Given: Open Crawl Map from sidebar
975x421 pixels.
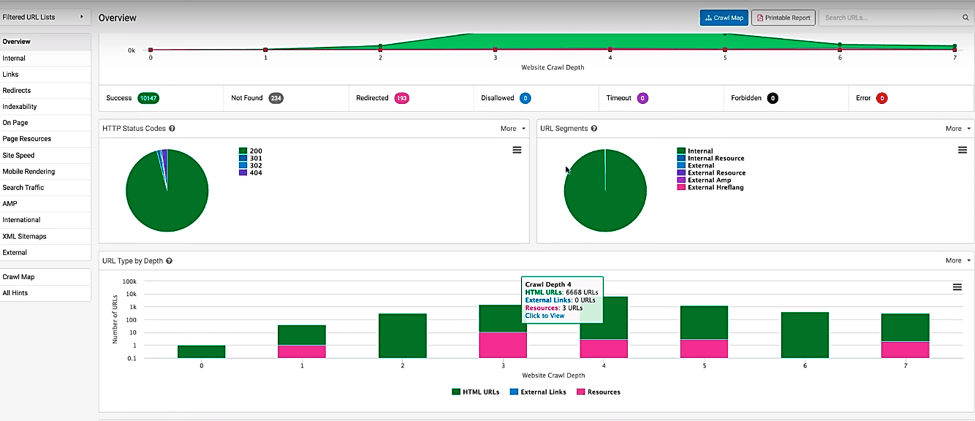Looking at the screenshot, I should coord(46,277).
